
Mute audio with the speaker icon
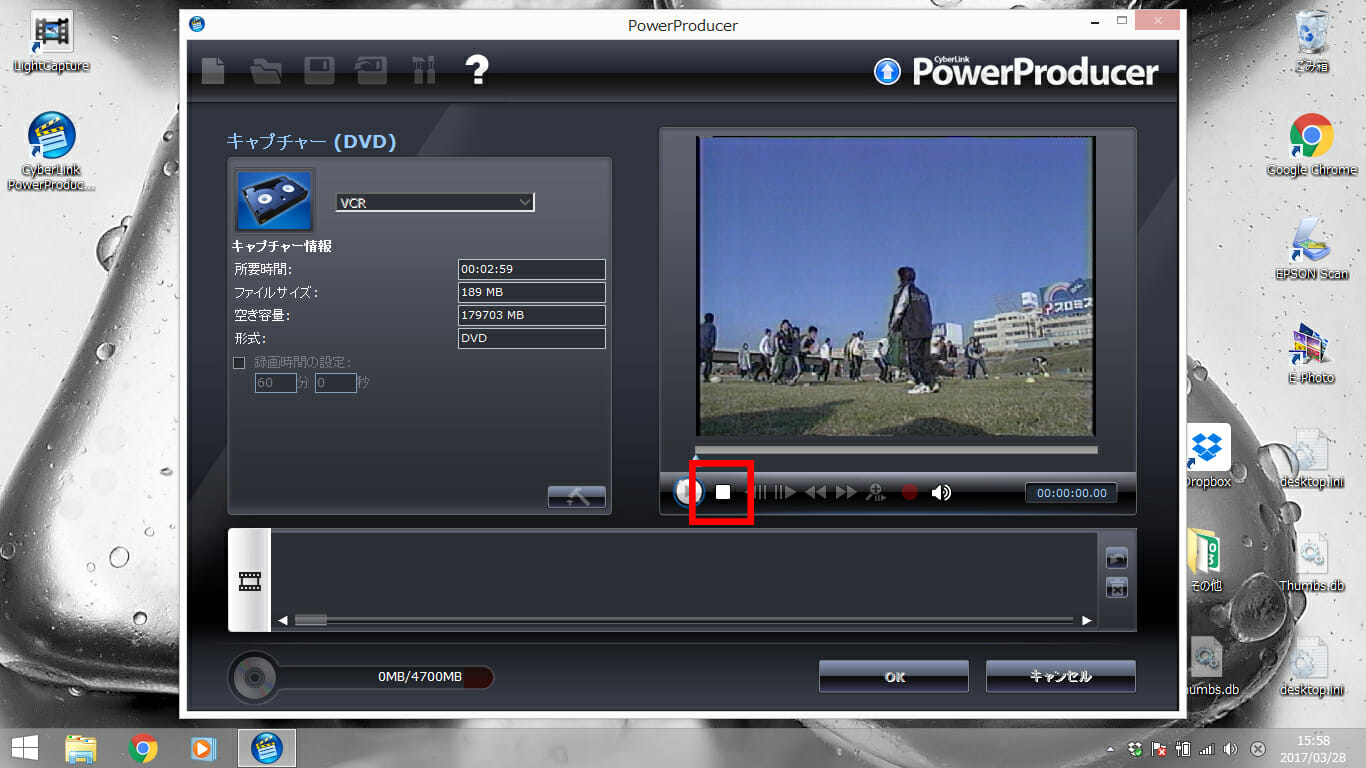click(941, 492)
